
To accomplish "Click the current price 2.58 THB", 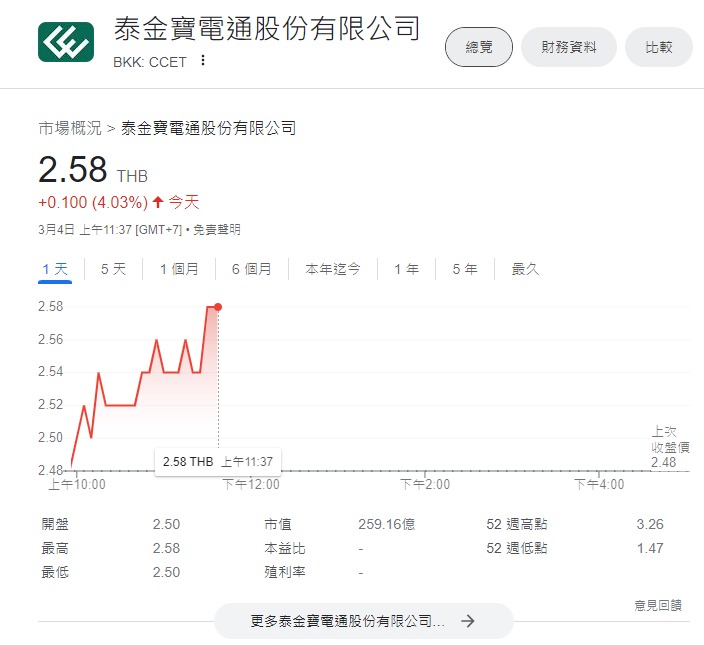I will [x=93, y=170].
